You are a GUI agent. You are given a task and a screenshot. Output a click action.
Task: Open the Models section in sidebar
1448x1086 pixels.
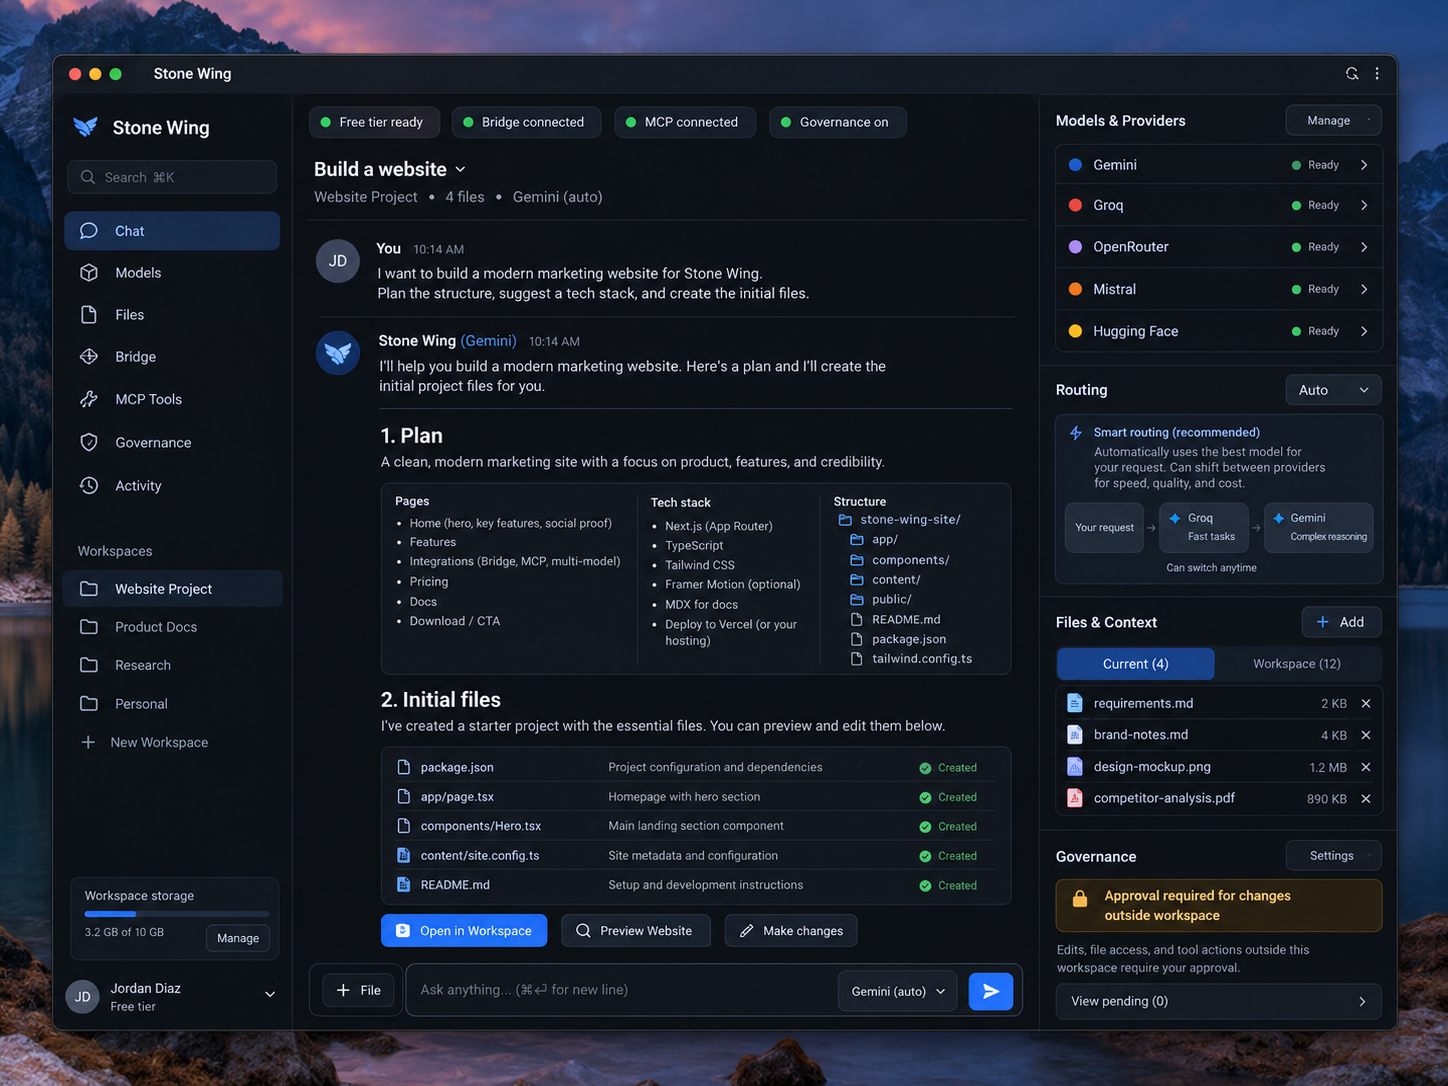pos(172,273)
